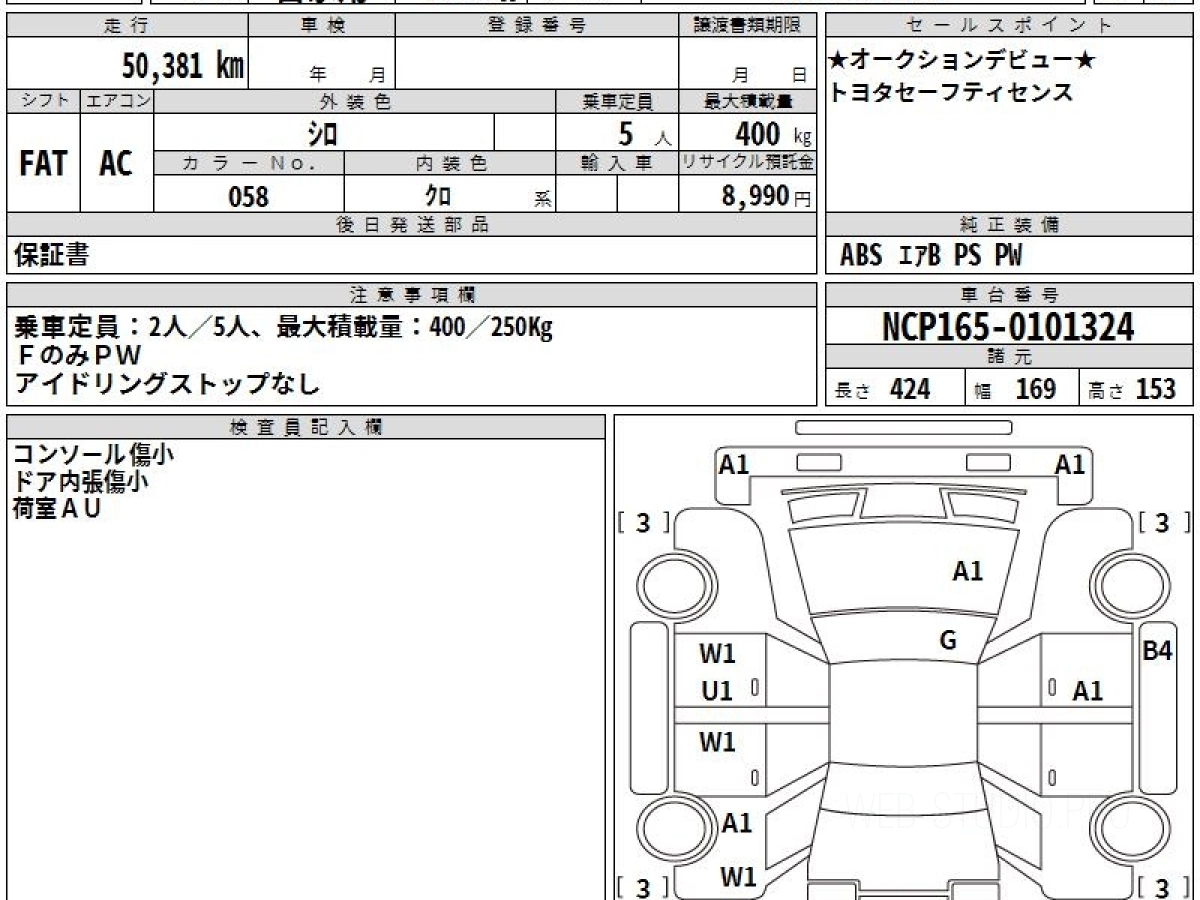The height and width of the screenshot is (900, 1200).
Task: Select the interior color value クロ
Action: click(437, 196)
